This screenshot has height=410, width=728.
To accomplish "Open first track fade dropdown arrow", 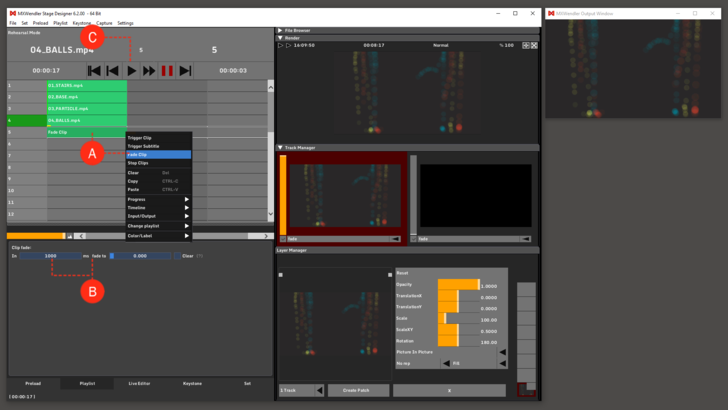I will (395, 239).
